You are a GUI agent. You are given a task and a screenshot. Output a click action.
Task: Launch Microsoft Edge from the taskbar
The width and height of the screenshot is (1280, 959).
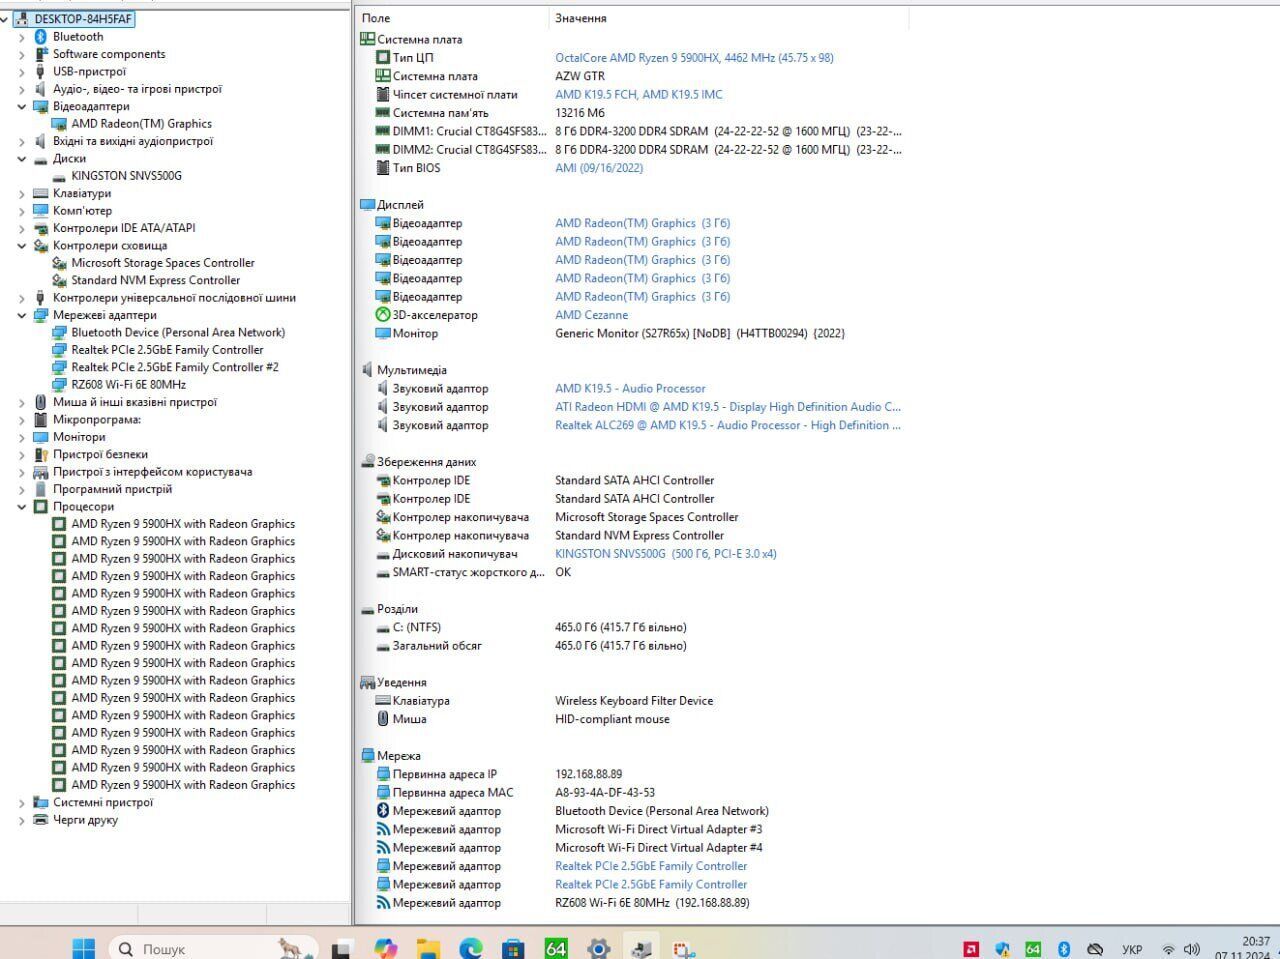470,948
